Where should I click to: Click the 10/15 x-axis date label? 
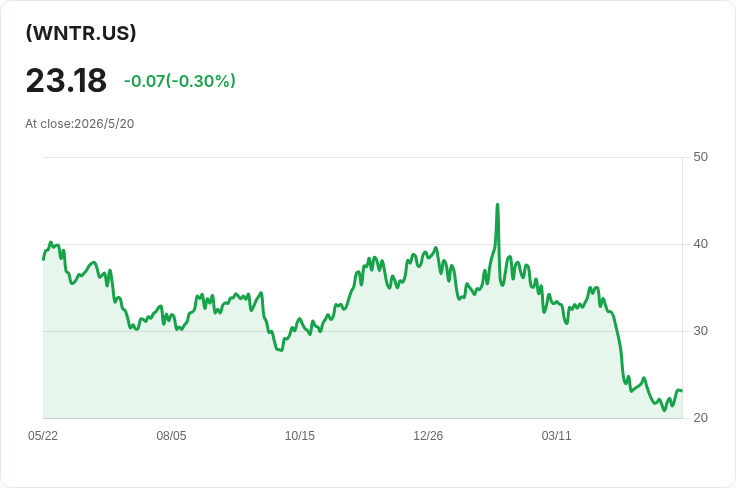300,436
